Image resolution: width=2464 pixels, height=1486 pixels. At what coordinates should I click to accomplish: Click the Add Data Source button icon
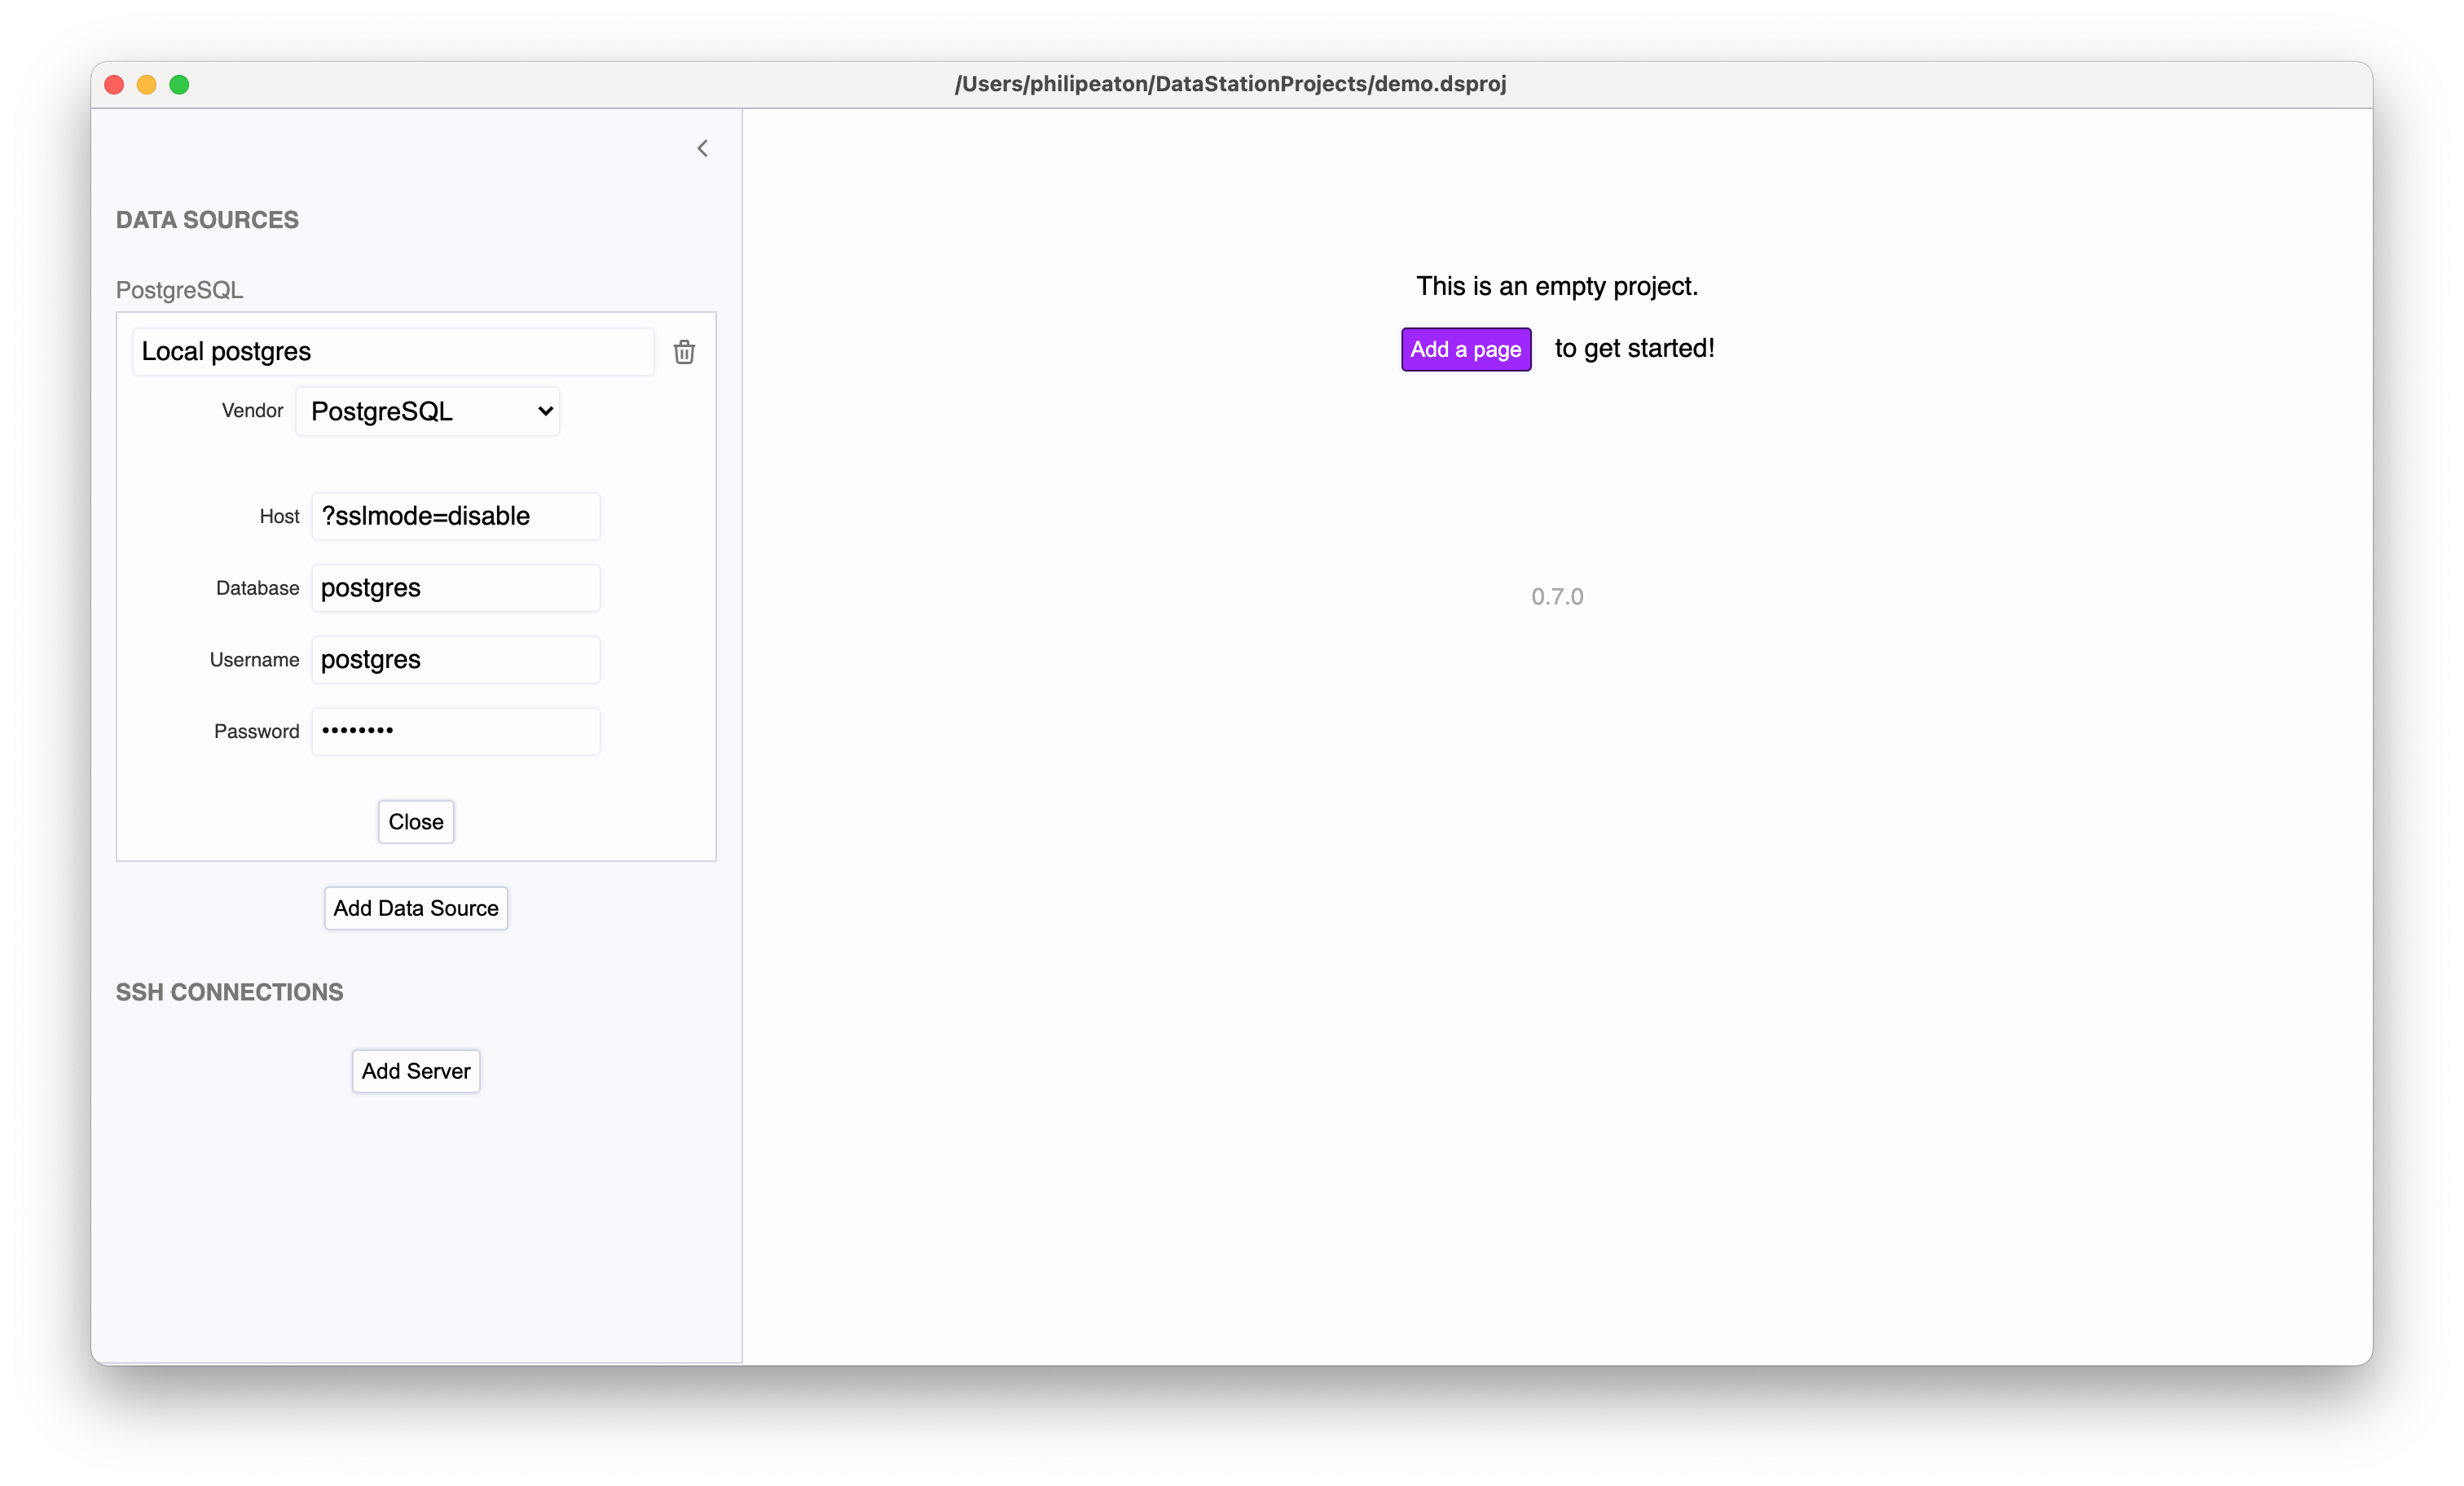coord(416,907)
